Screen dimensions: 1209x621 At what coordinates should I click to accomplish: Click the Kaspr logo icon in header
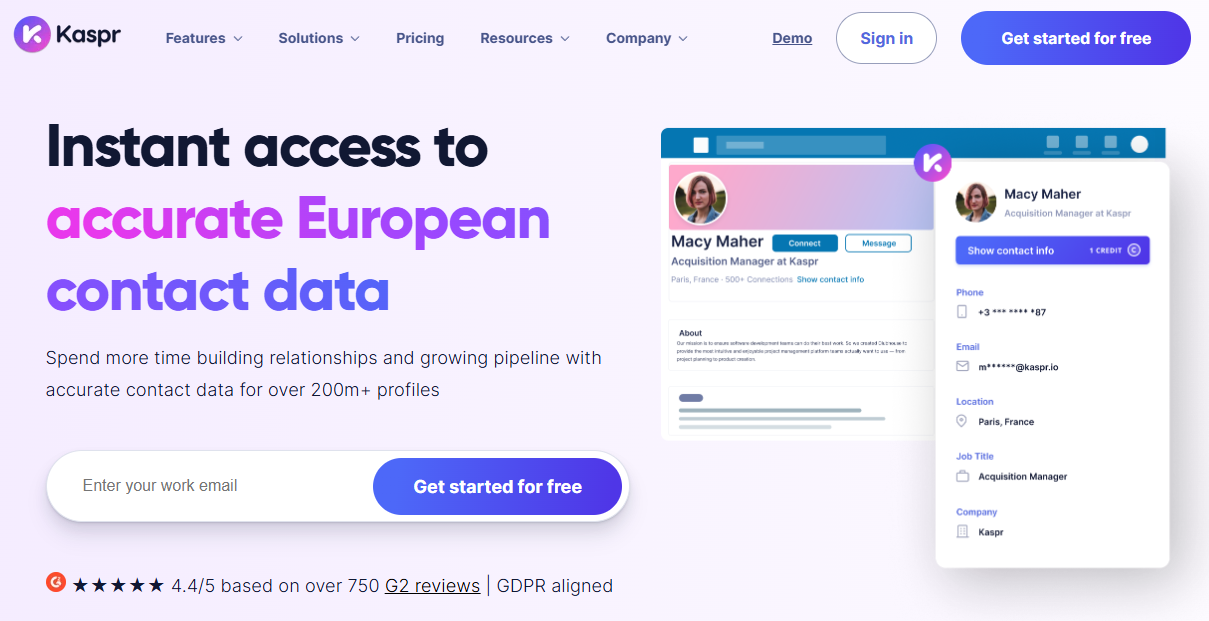pyautogui.click(x=32, y=34)
